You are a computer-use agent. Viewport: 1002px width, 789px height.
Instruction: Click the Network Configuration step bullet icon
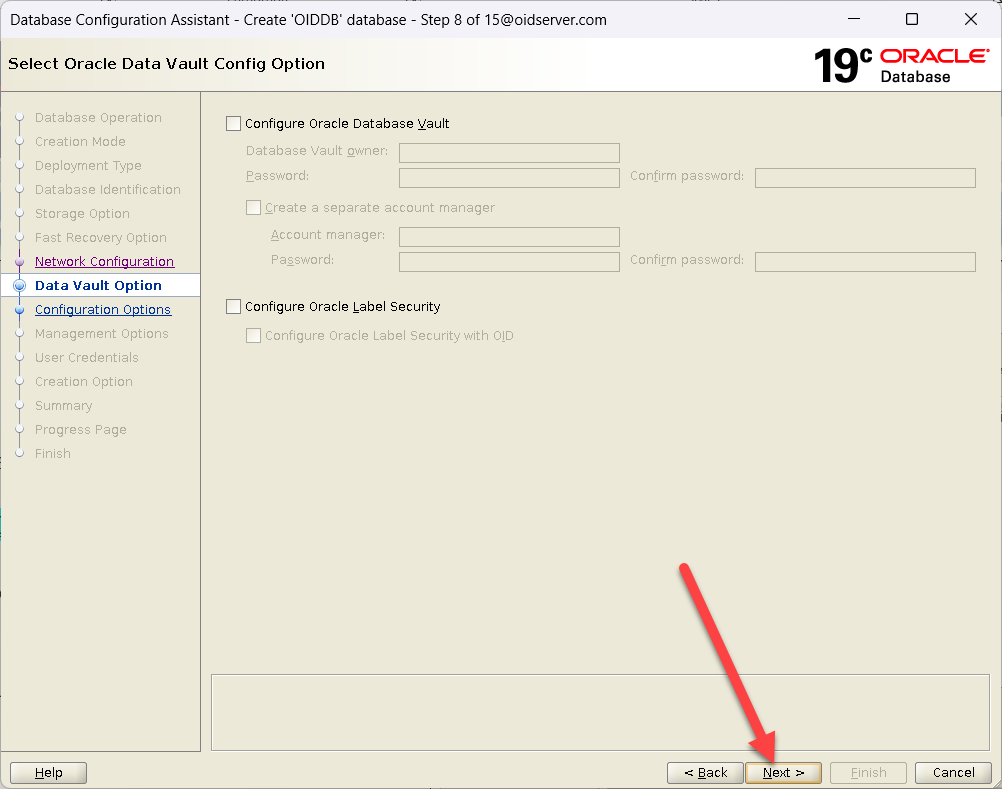click(19, 262)
